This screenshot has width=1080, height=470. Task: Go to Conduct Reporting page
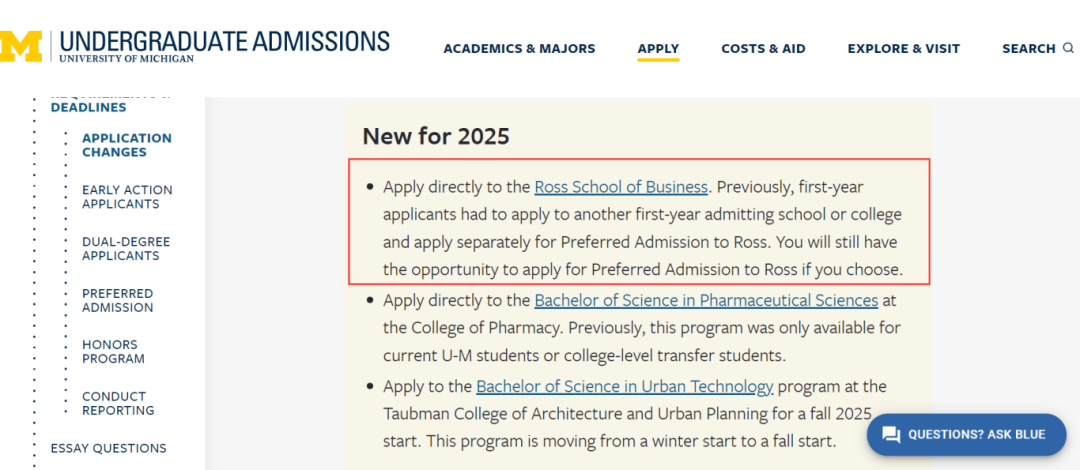tap(118, 403)
